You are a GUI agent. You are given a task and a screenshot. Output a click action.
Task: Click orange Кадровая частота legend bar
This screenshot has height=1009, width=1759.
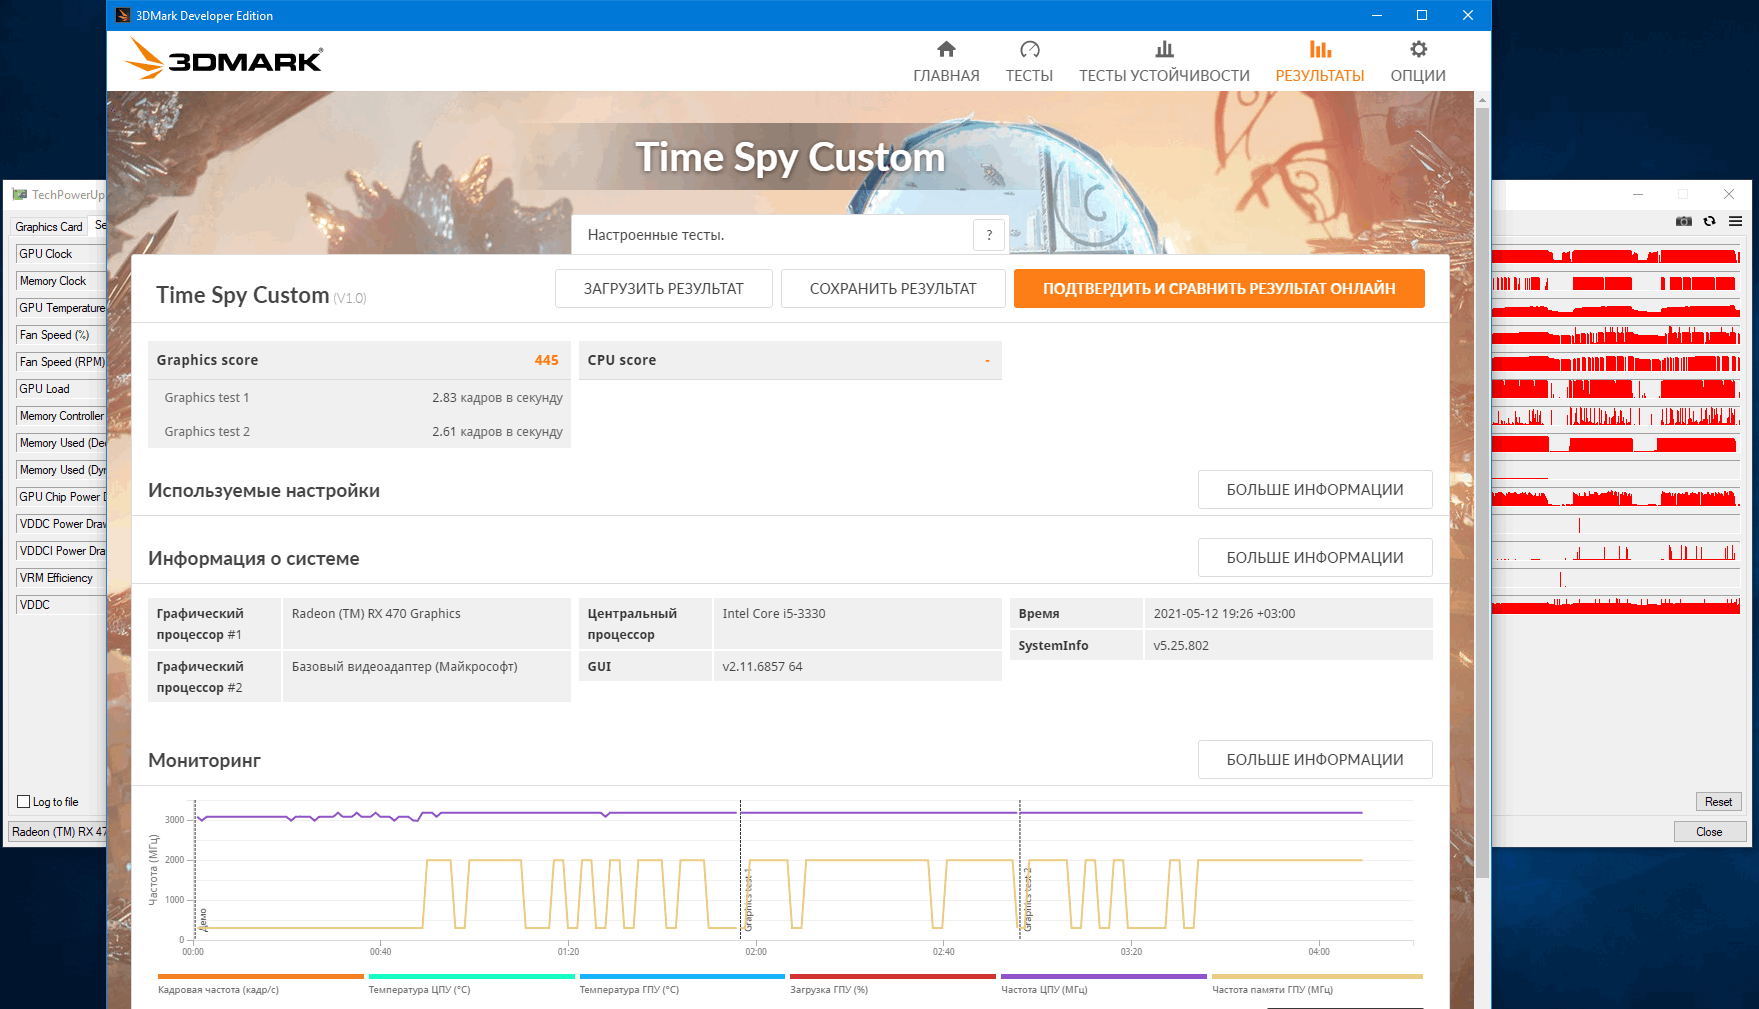tap(260, 976)
